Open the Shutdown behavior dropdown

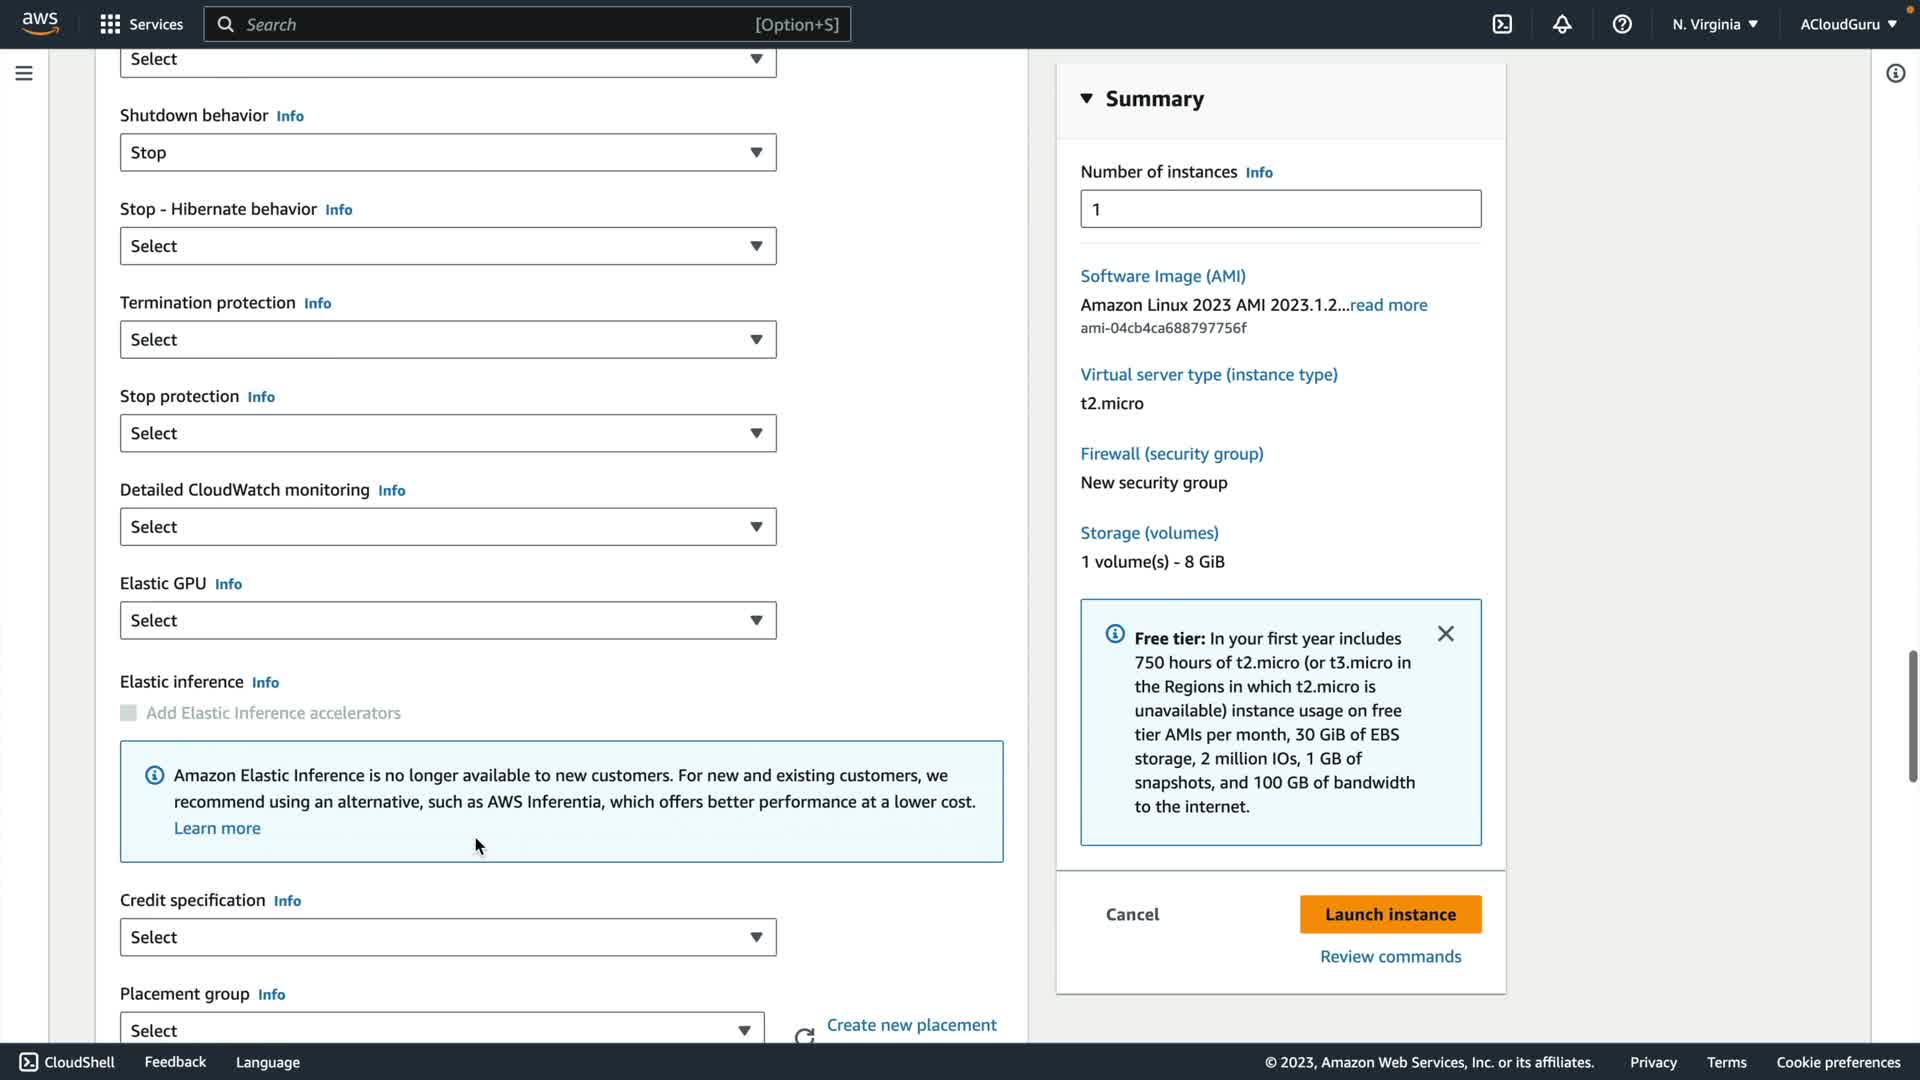click(447, 153)
